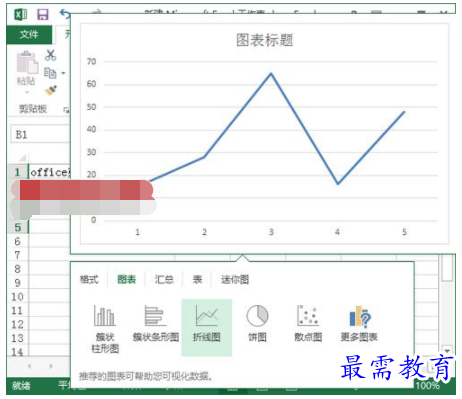Undo the last action with the arrow icon
Screen dimensions: 462x399
[65, 14]
